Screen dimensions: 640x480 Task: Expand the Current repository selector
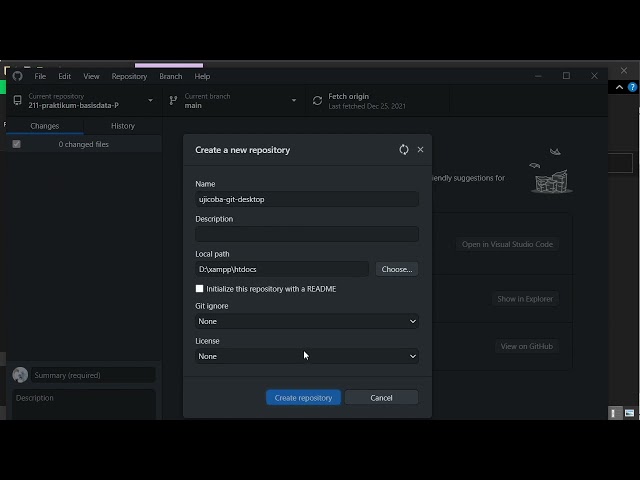(x=84, y=100)
